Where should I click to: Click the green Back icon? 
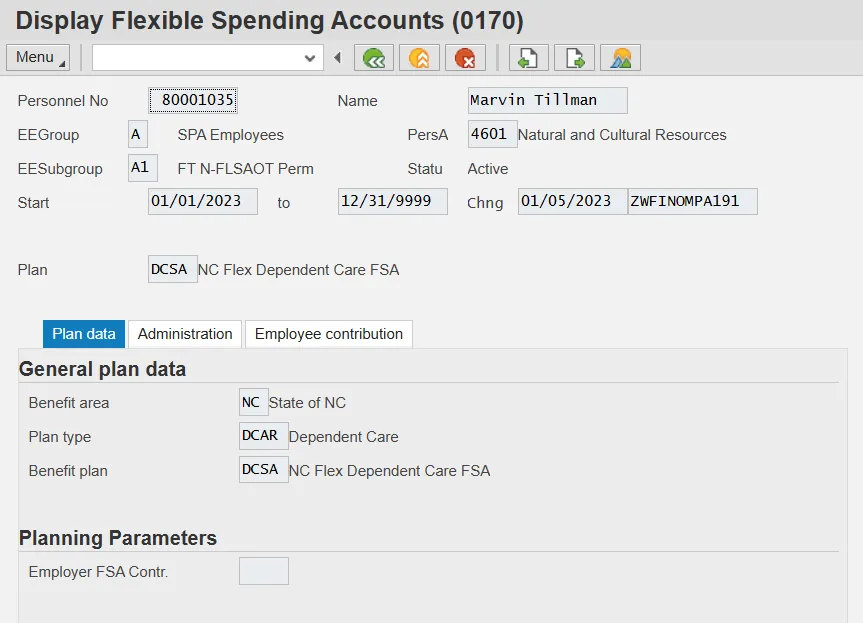click(x=374, y=58)
